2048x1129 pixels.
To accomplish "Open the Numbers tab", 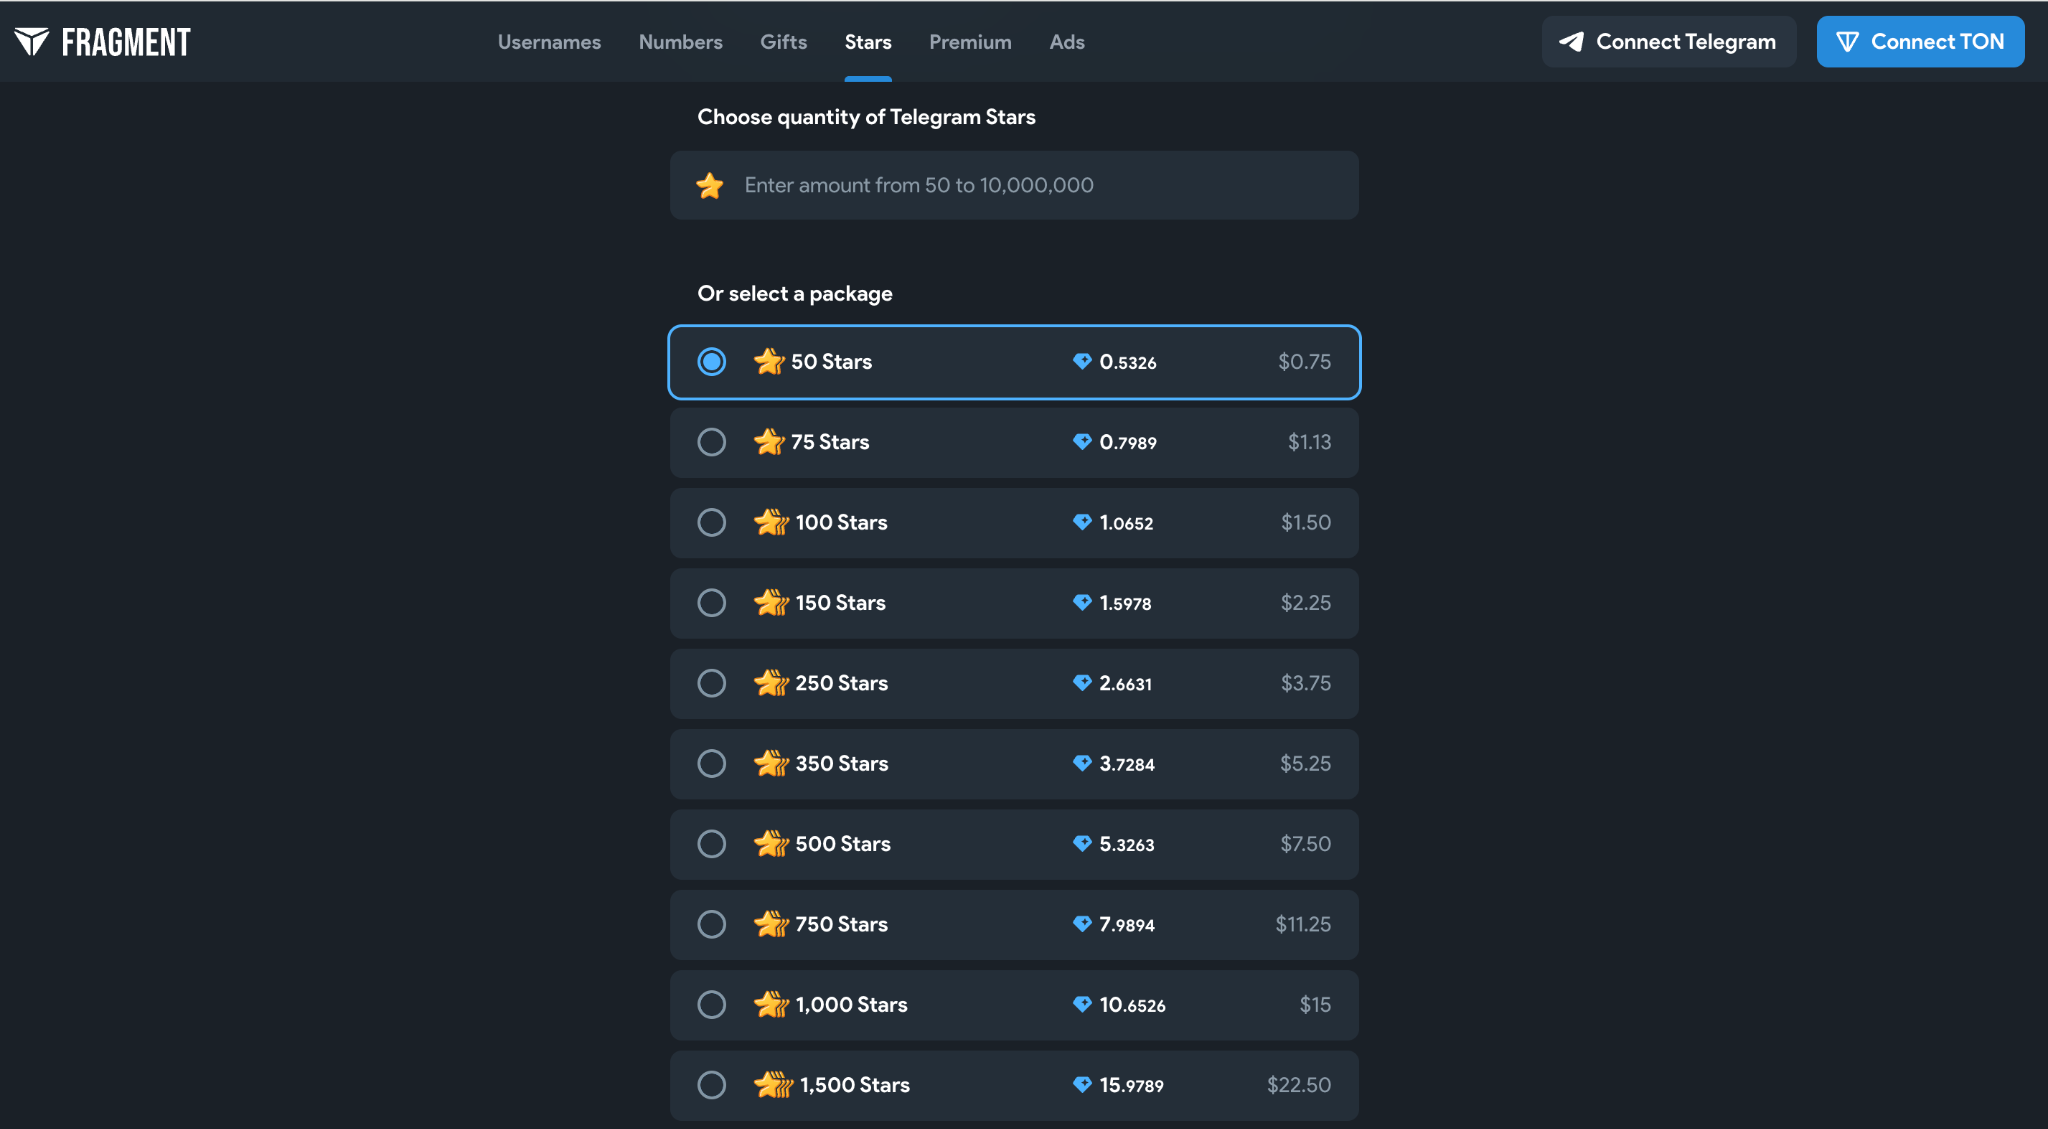I will (x=680, y=42).
